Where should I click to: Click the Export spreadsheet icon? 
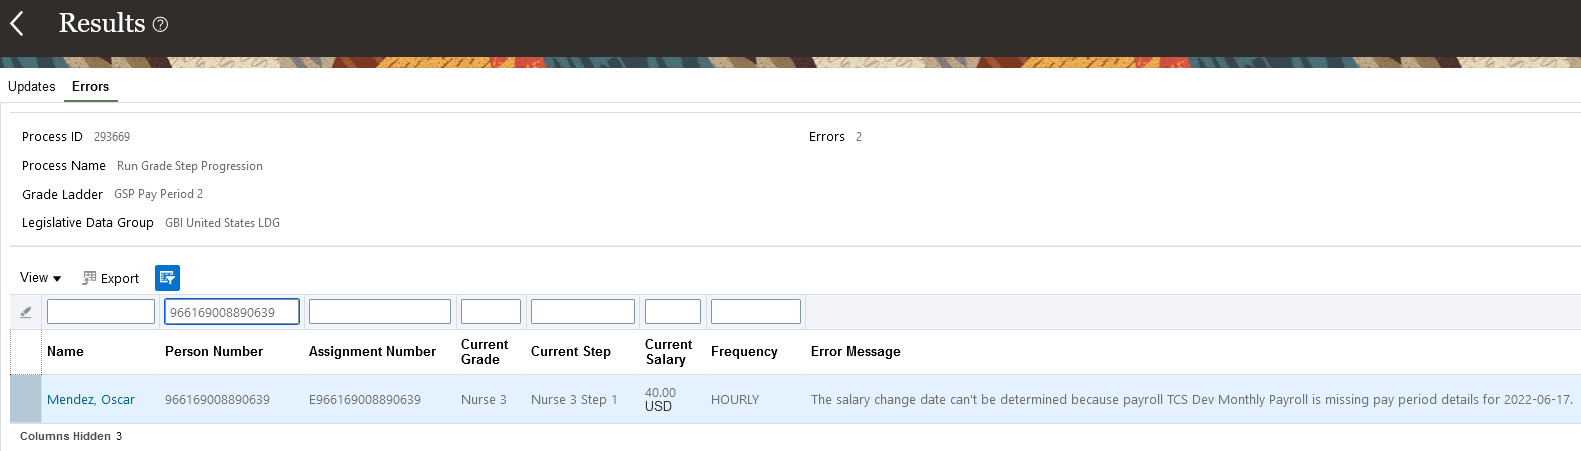tap(89, 278)
